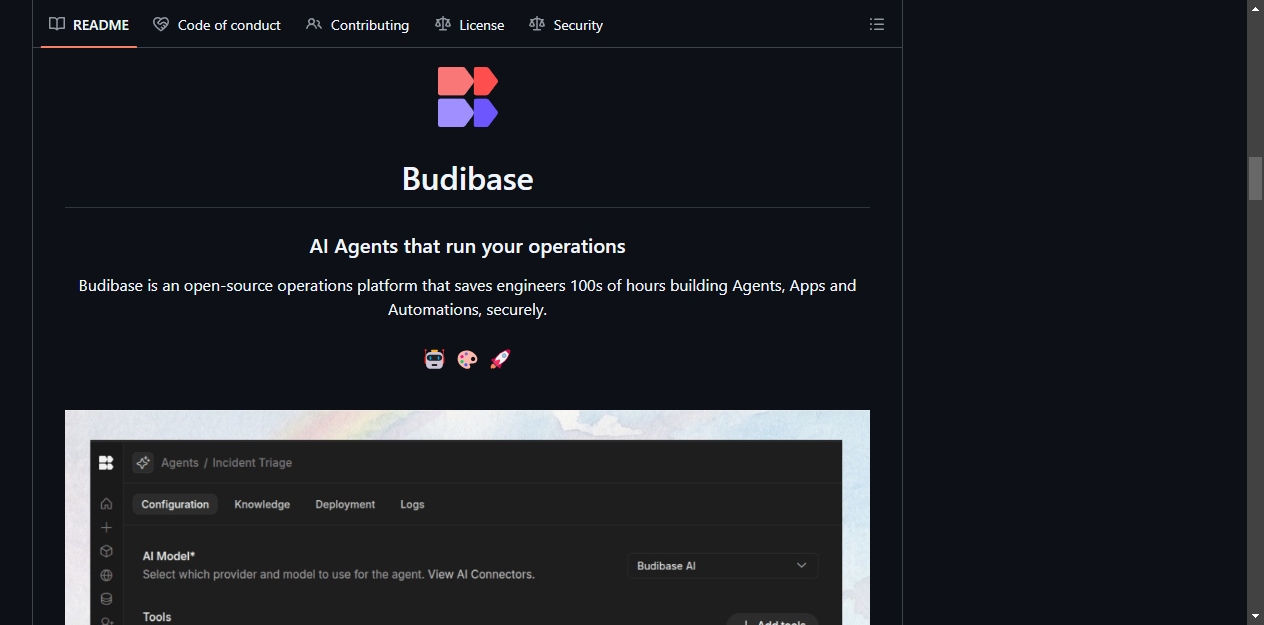Screen dimensions: 1264x625
Task: Click the cube icon in screenshot sidebar
Action: tap(106, 551)
